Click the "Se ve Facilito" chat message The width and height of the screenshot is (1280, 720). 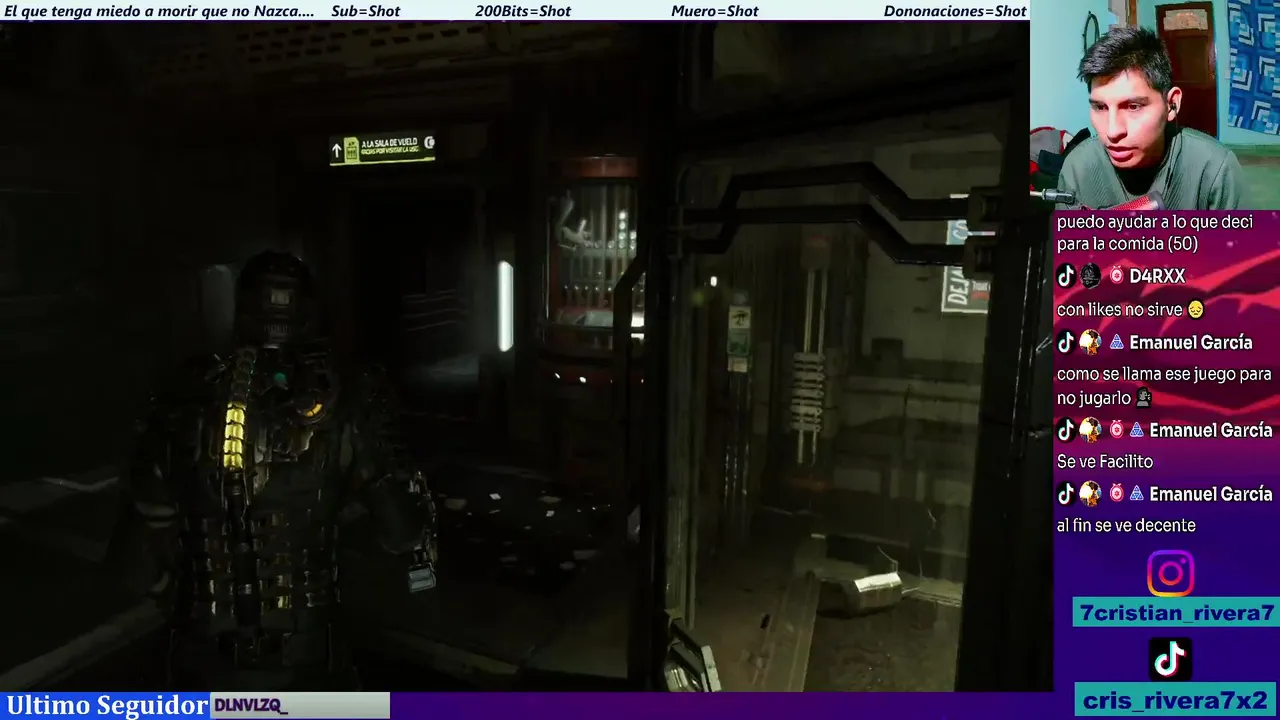[1105, 462]
